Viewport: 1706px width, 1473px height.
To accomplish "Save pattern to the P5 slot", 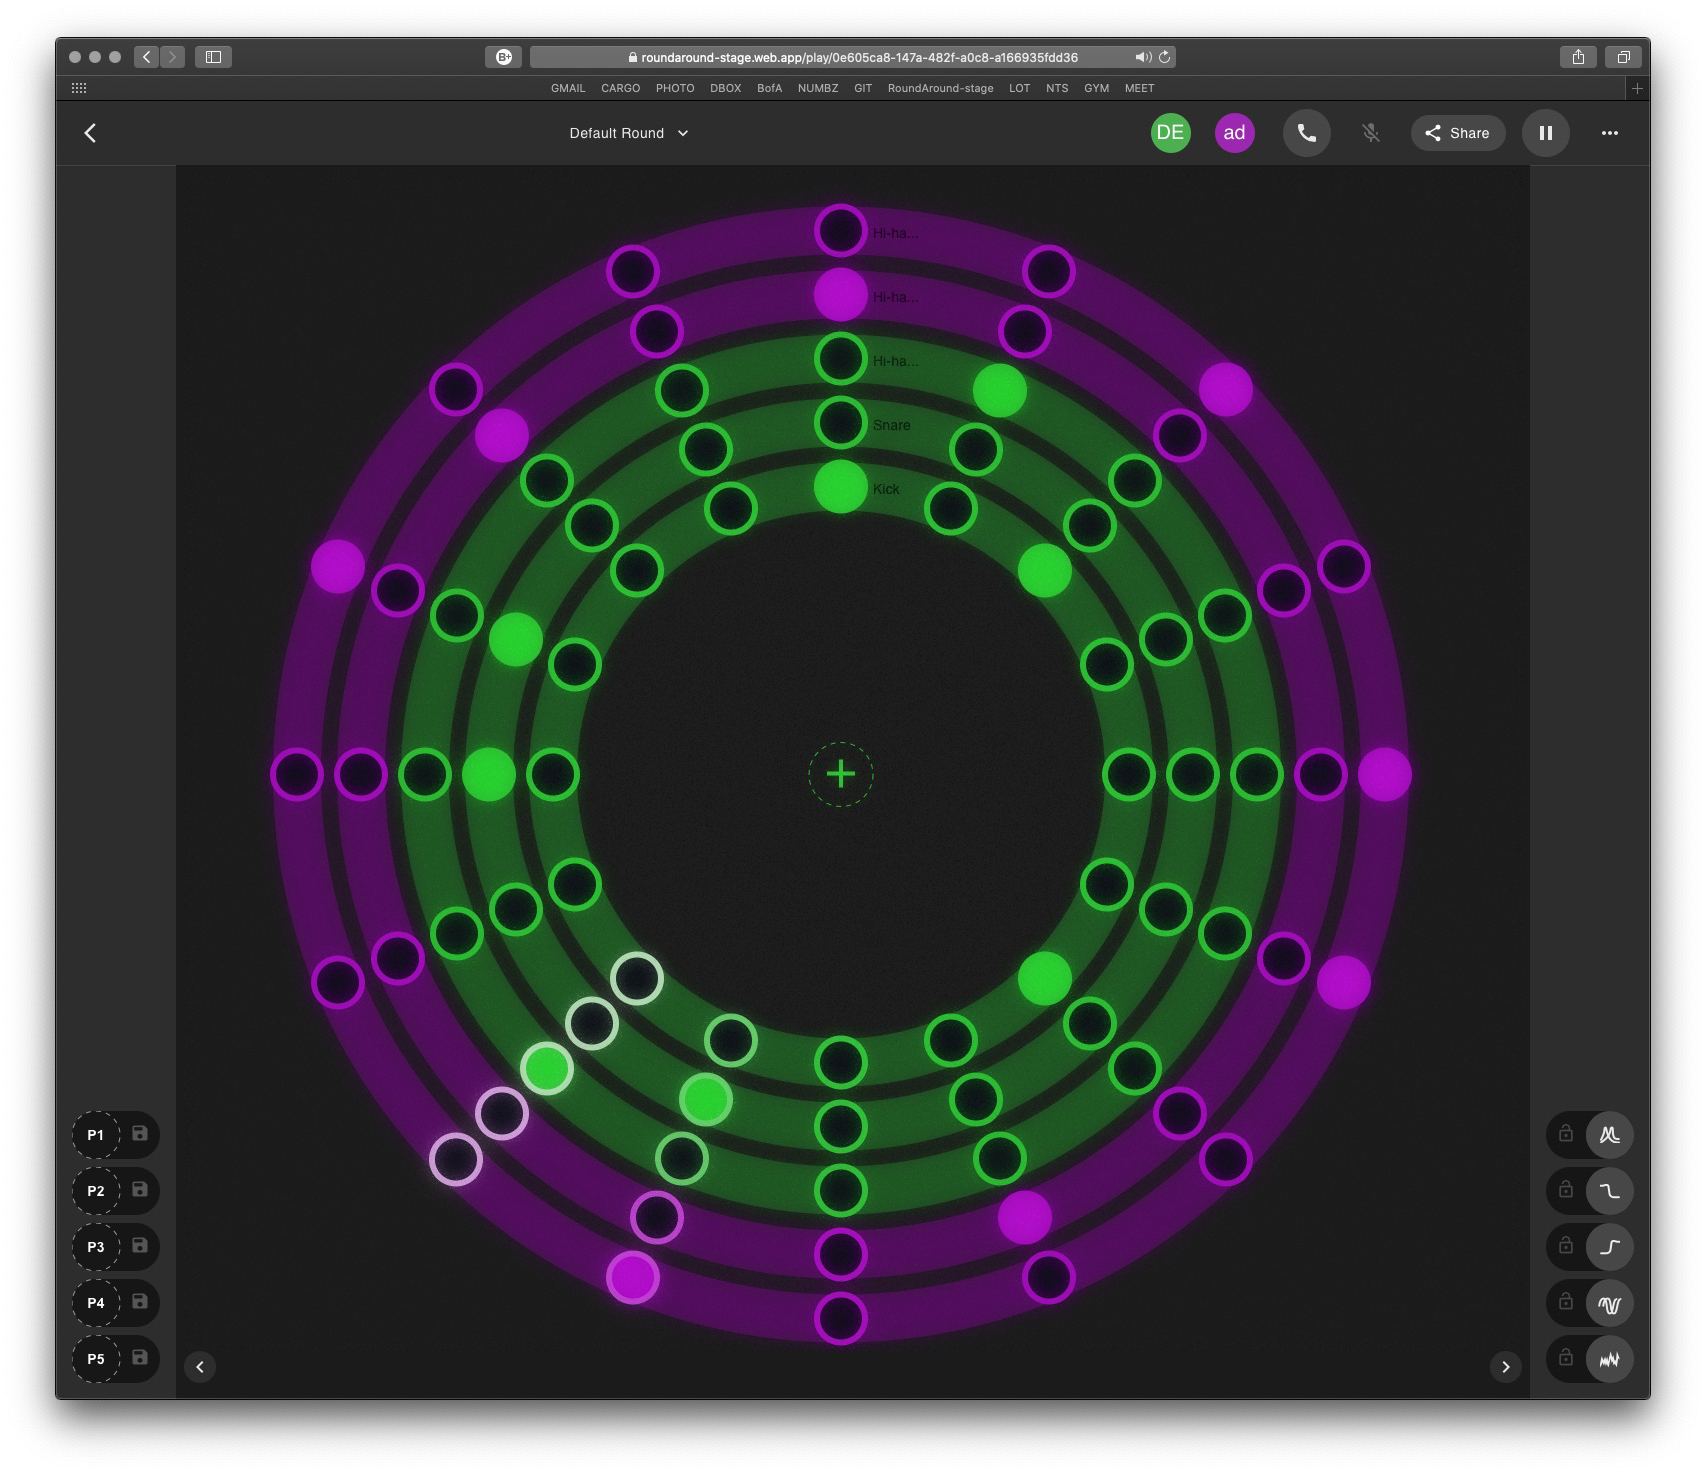I will (x=140, y=1358).
